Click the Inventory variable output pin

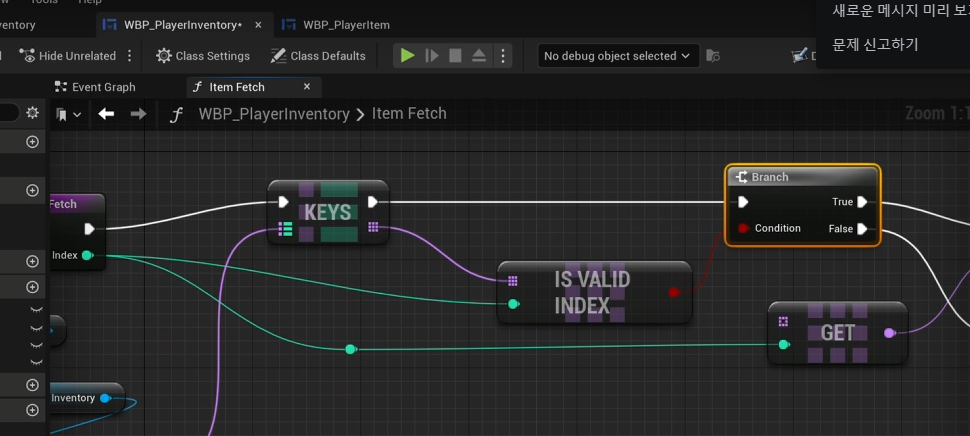(105, 398)
